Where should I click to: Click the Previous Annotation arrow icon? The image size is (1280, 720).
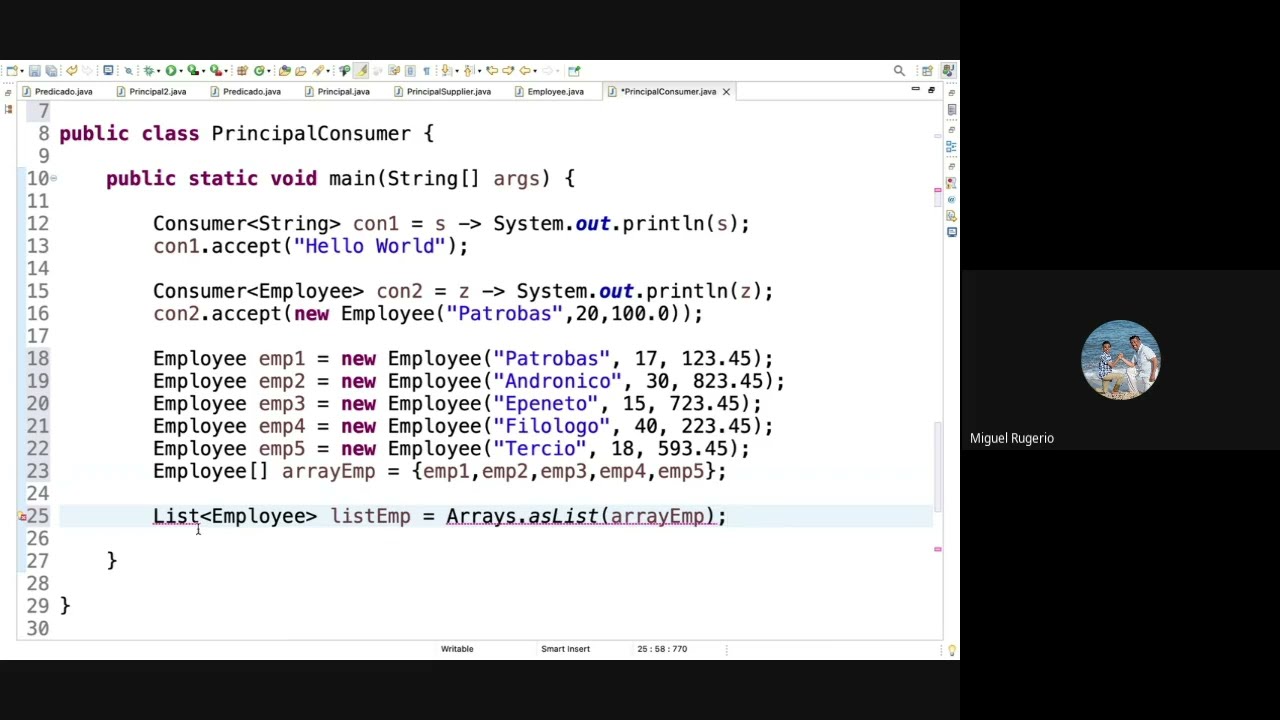(x=467, y=71)
